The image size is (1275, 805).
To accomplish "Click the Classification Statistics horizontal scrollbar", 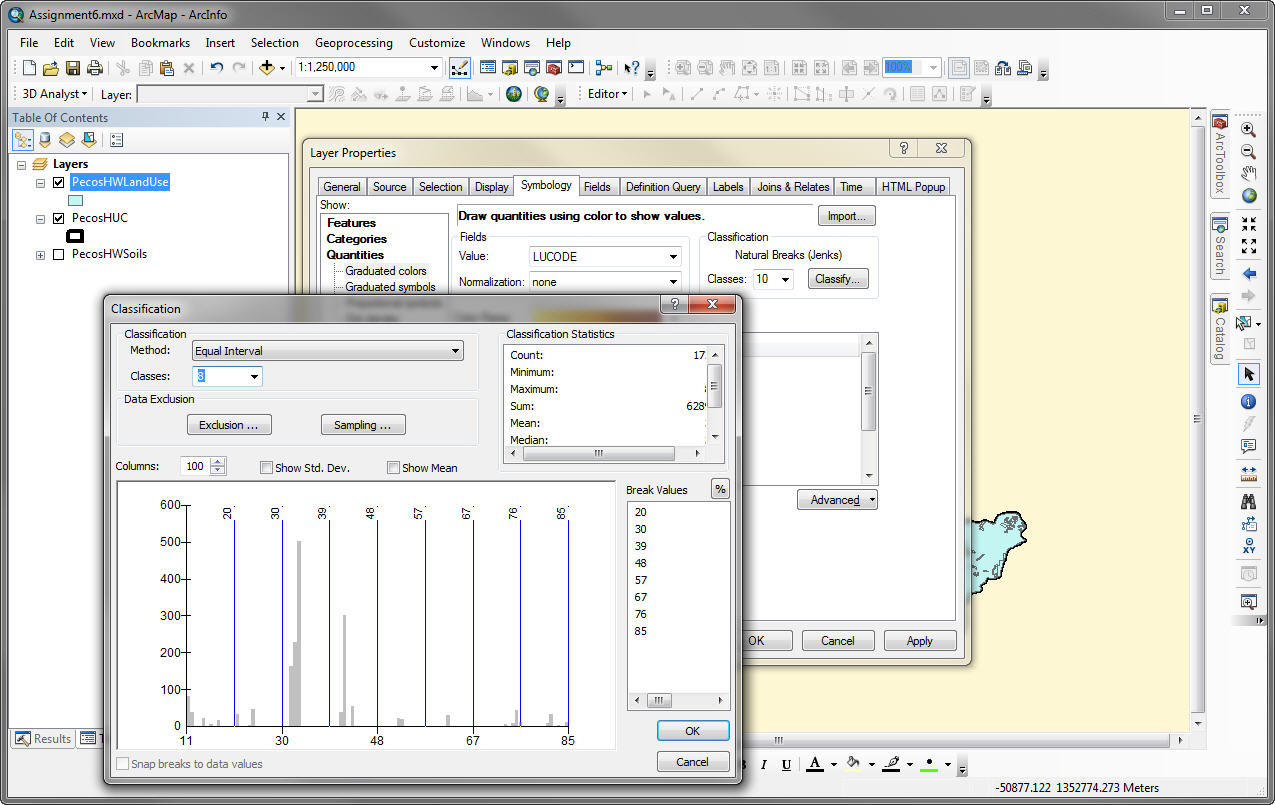I will tap(598, 453).
